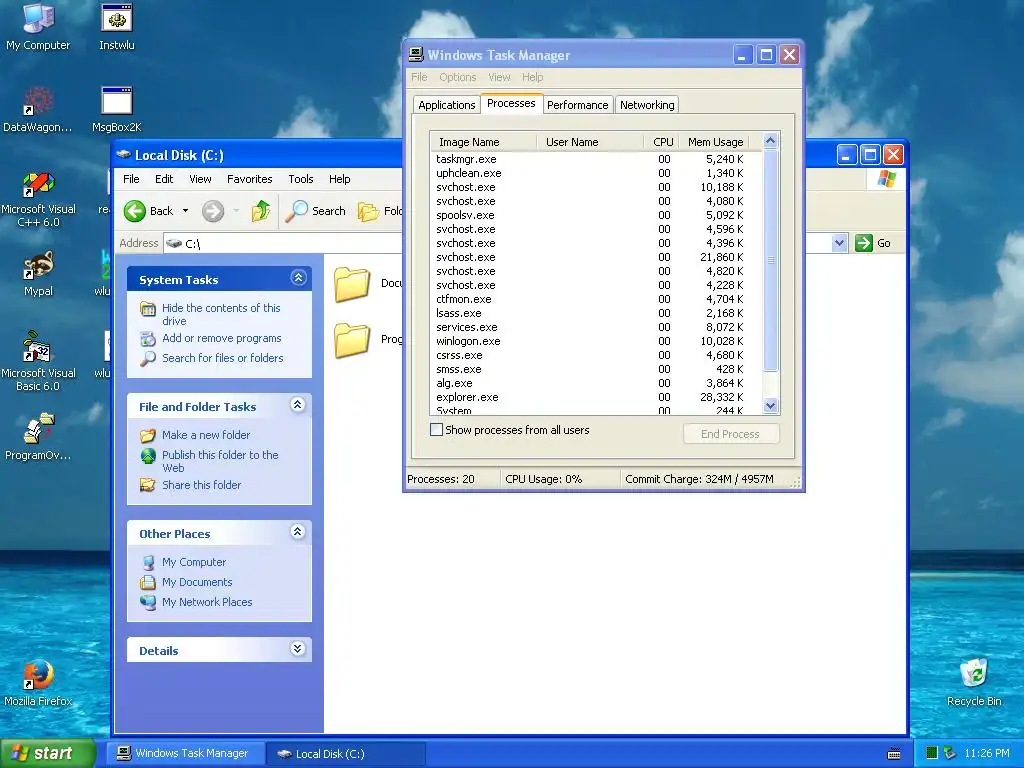Open Task Manager Options menu
1024x768 pixels.
tap(457, 77)
